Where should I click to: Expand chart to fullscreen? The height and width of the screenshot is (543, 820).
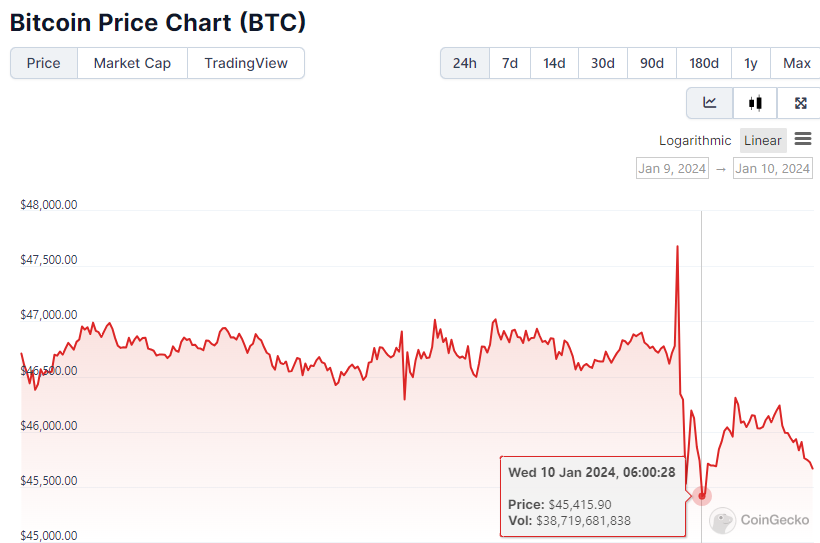800,102
